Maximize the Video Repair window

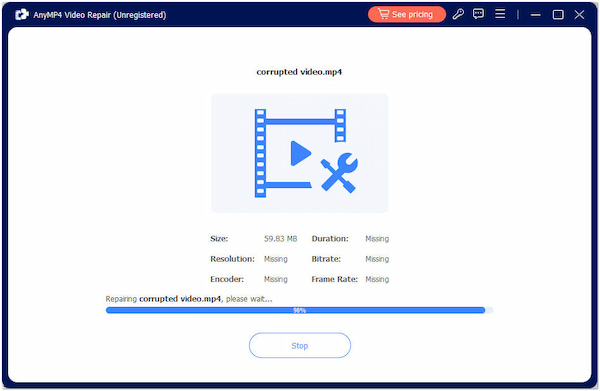[558, 15]
